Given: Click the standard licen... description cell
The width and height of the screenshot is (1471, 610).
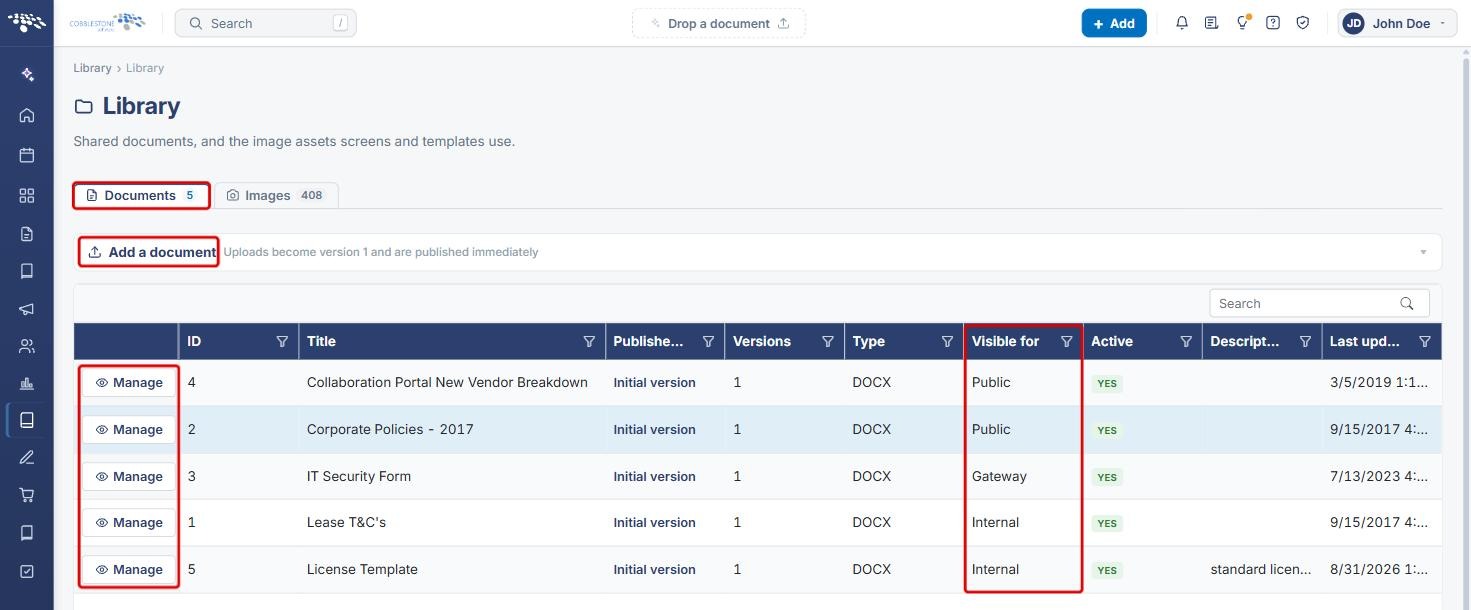Looking at the screenshot, I should coord(1261,570).
